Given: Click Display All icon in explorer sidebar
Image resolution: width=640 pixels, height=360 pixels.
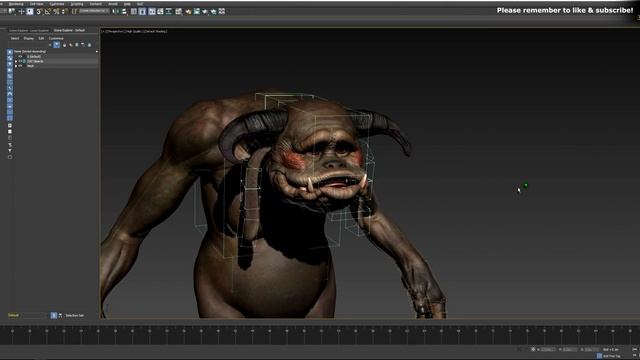Looking at the screenshot, I should point(10,125).
